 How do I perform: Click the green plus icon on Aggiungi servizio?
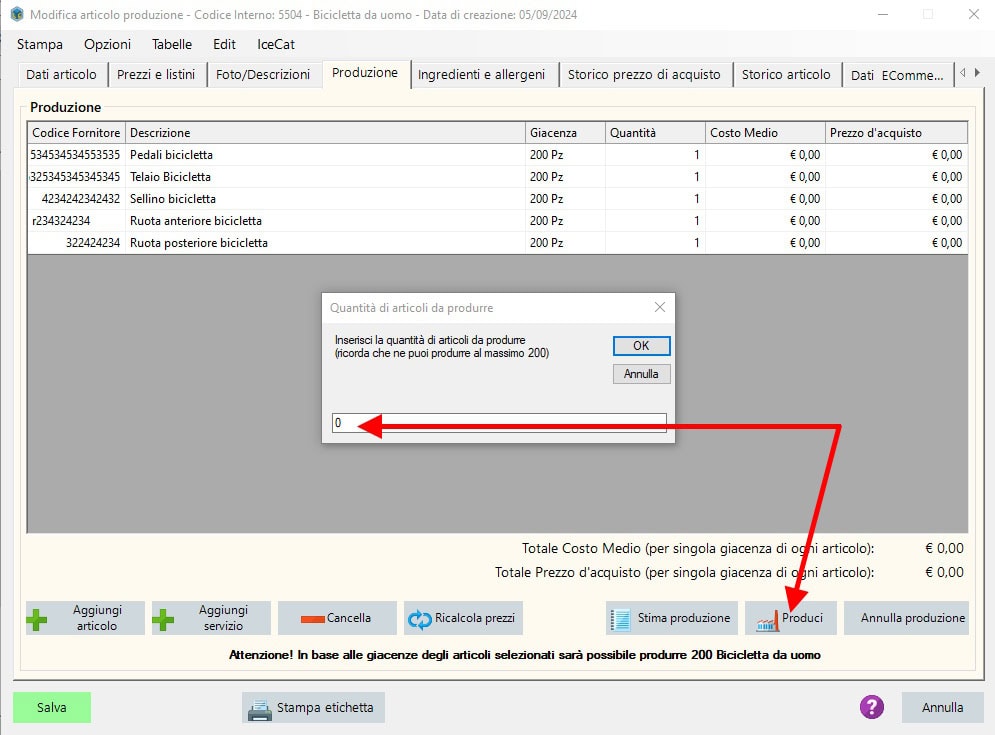pyautogui.click(x=163, y=619)
